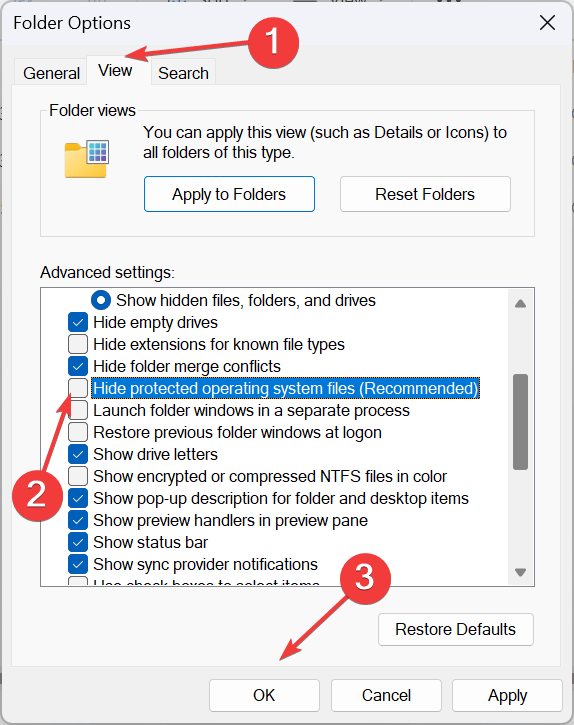Confirm with the OK button
The width and height of the screenshot is (574, 725).
pyautogui.click(x=264, y=695)
